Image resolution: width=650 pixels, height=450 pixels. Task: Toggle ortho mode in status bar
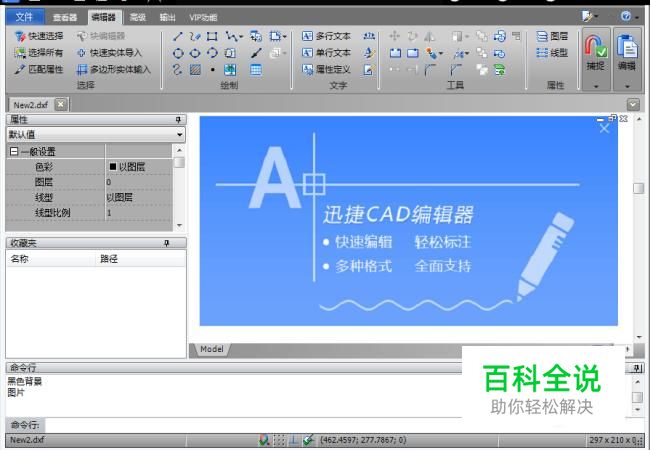tap(293, 440)
